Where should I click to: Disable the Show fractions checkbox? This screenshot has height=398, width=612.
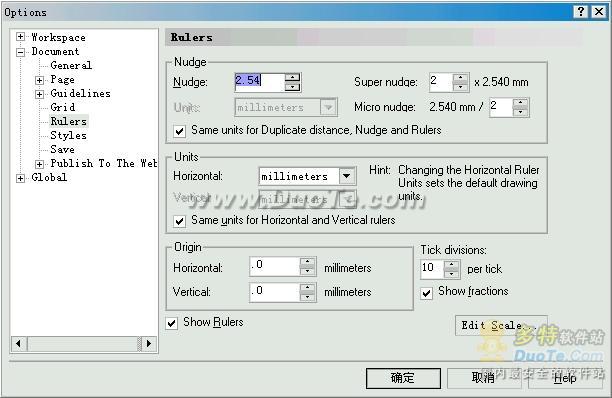427,293
